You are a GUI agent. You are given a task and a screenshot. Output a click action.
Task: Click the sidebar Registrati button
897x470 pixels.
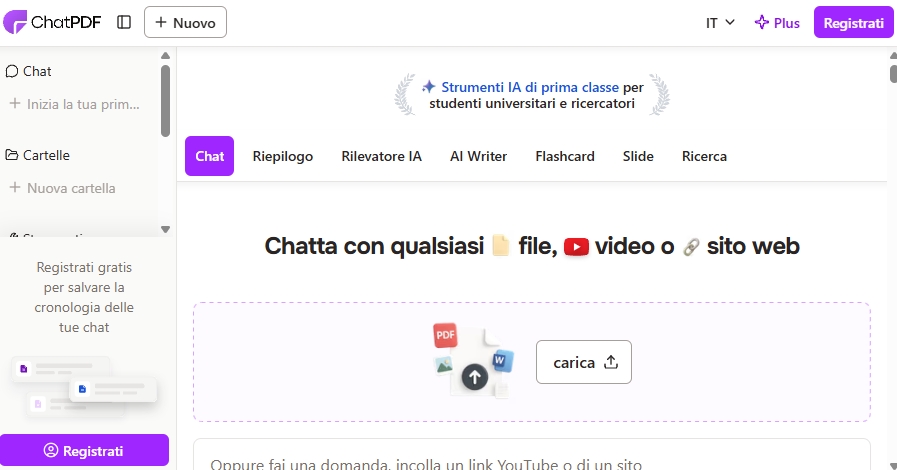point(84,451)
